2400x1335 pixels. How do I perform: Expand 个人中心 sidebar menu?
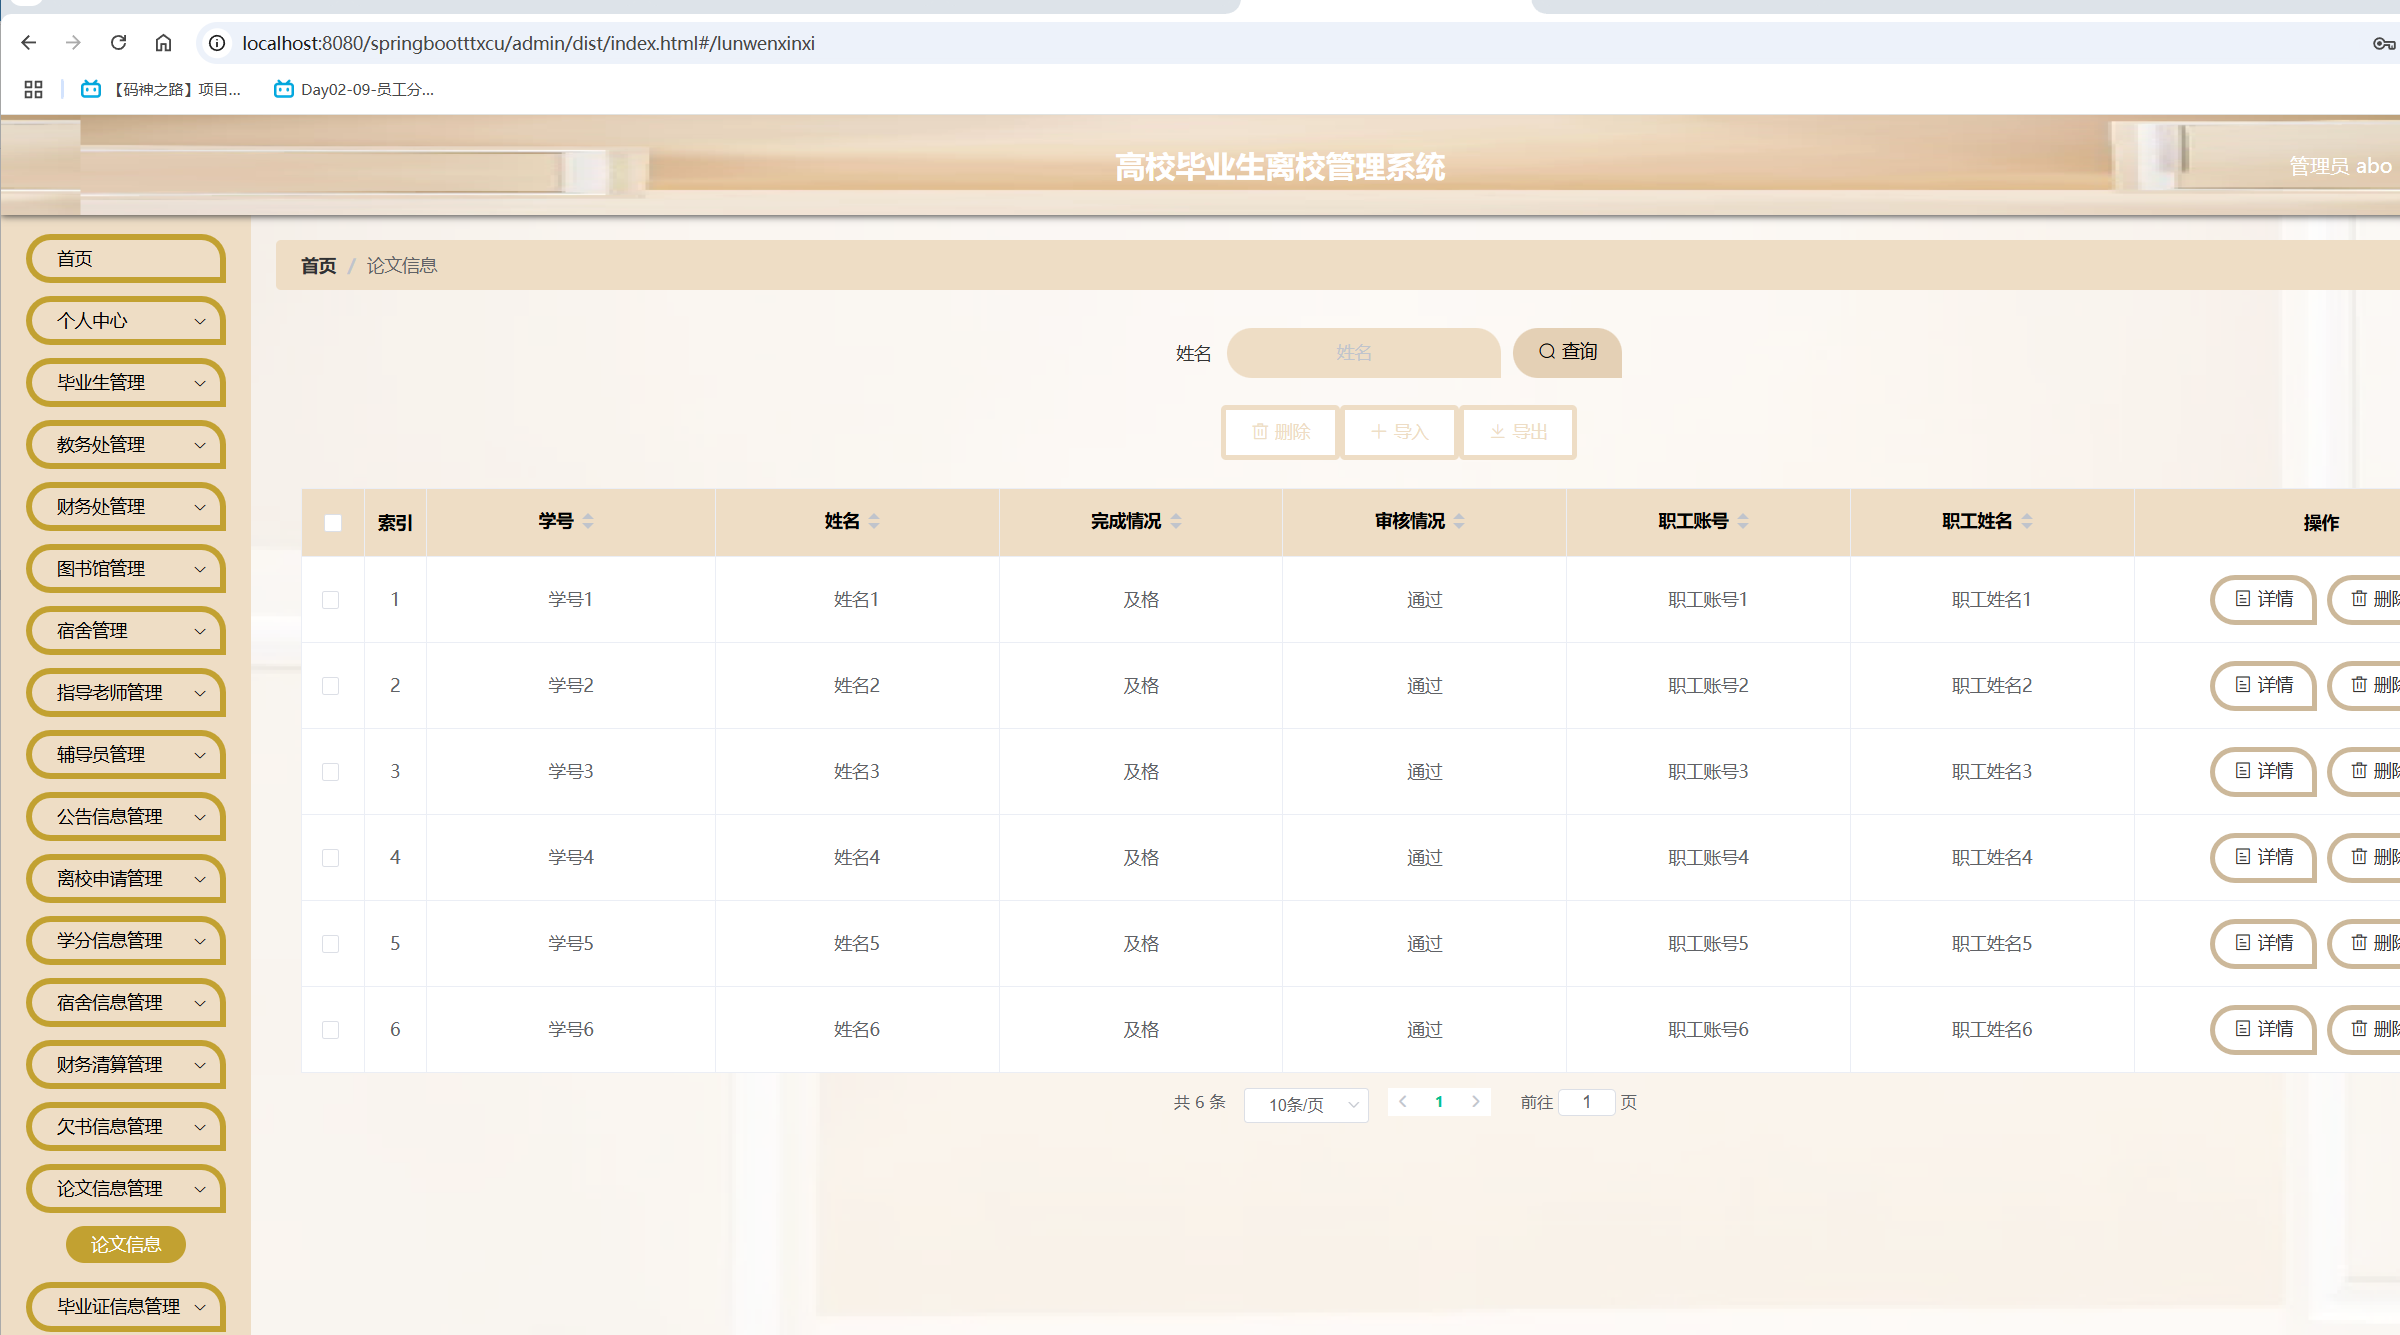pos(126,321)
